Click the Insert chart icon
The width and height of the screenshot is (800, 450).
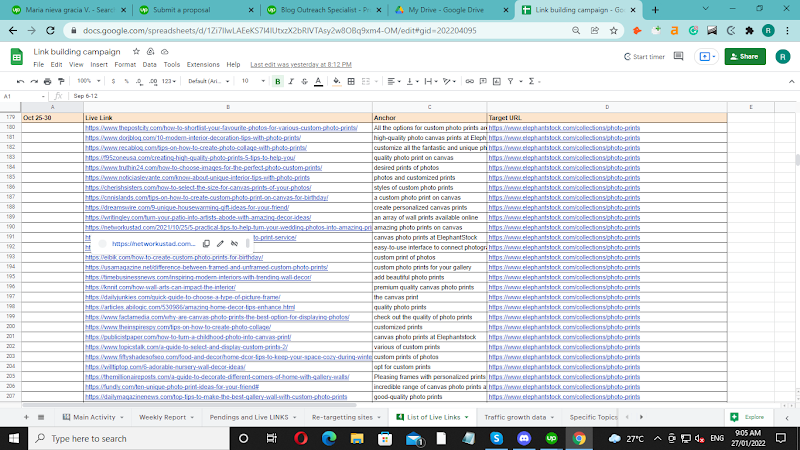(497, 81)
